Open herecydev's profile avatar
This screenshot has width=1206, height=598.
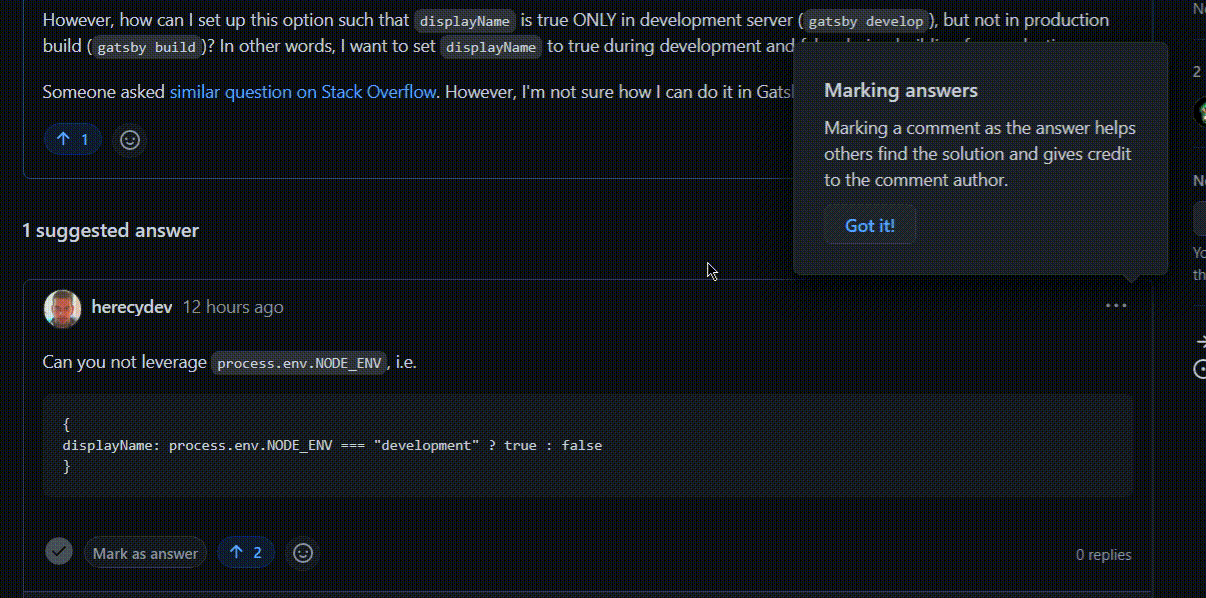62,308
